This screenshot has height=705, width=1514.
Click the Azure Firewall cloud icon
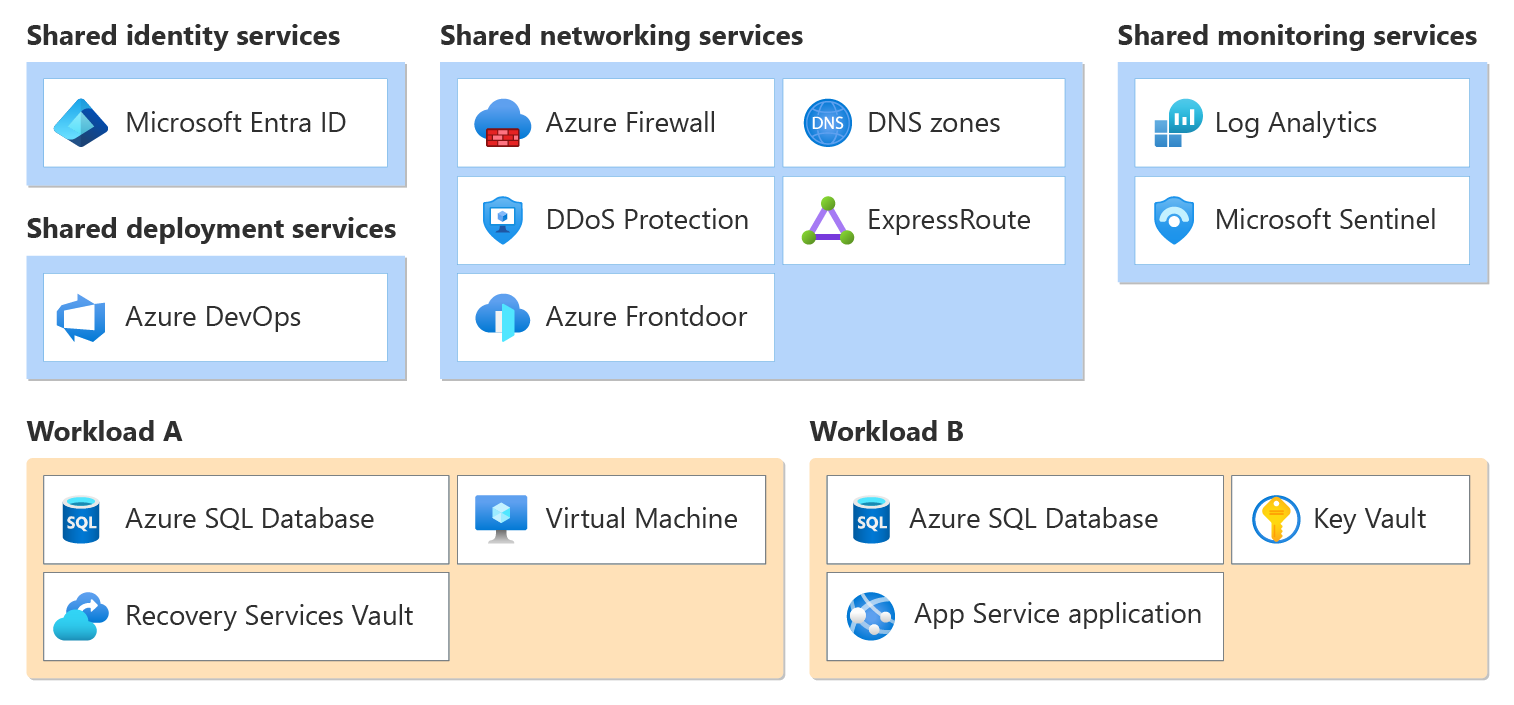click(x=501, y=123)
